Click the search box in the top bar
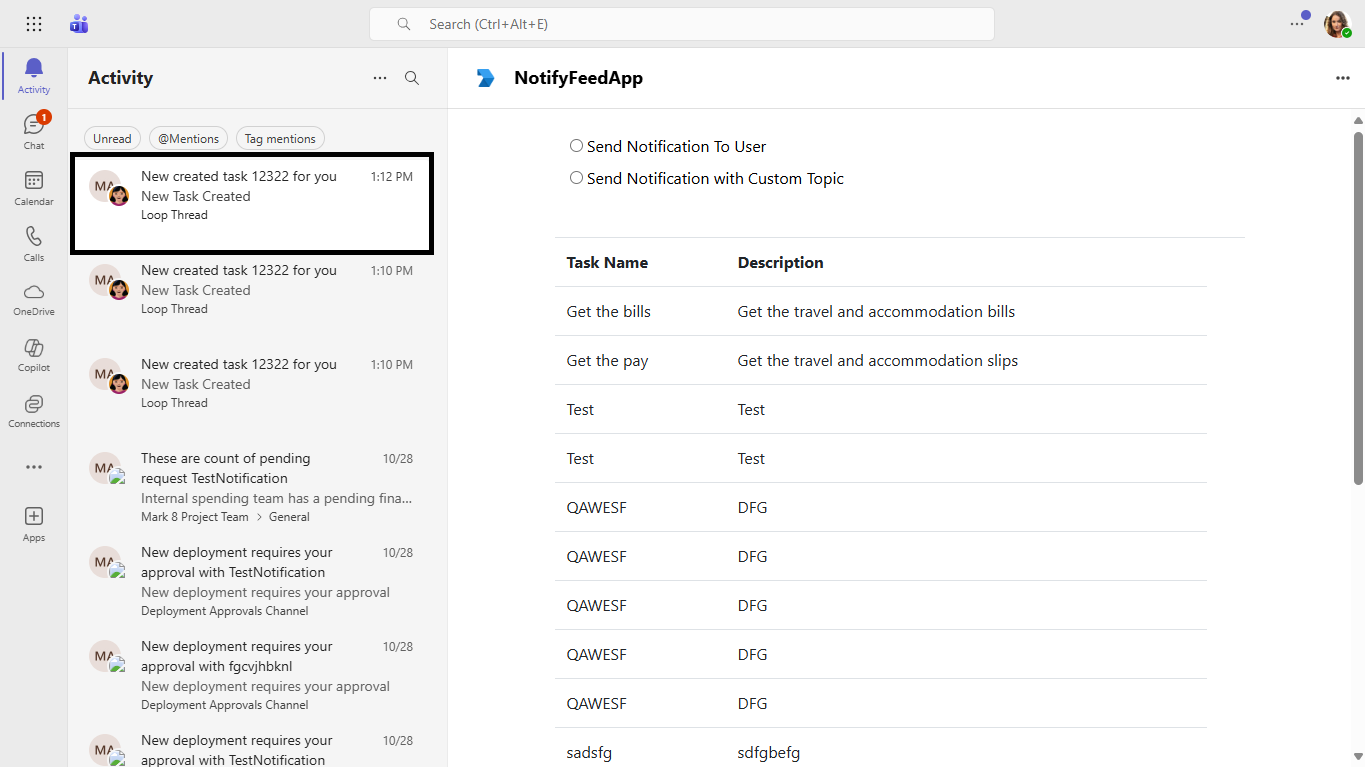Screen dimensions: 1365x767 pos(682,24)
